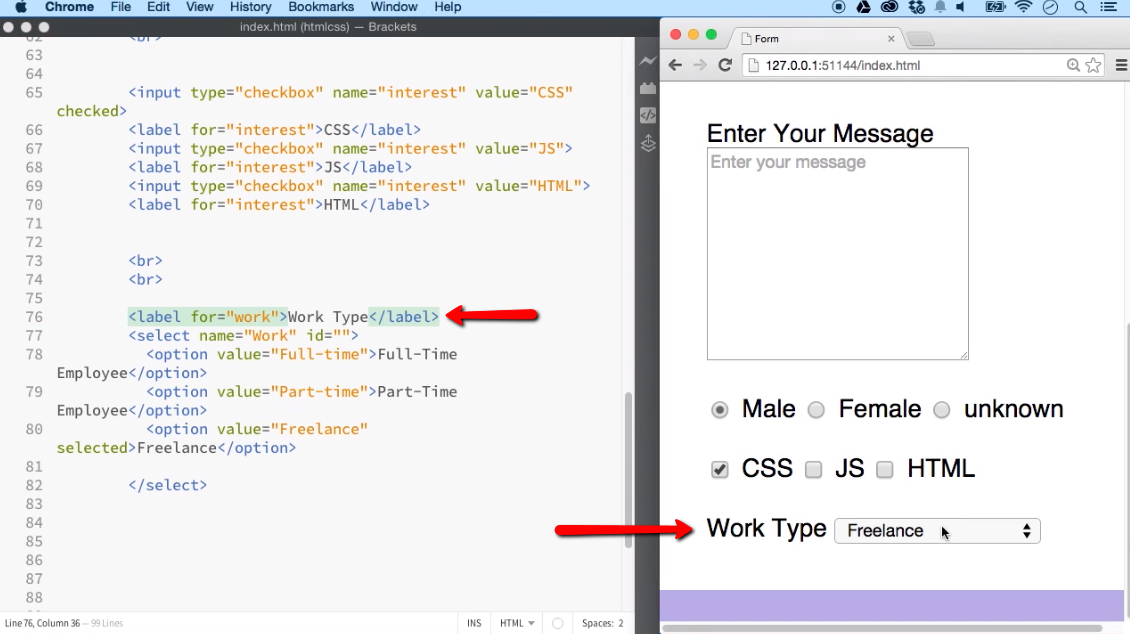Click Spaces: 2 in the status bar
This screenshot has width=1130, height=634.
601,622
